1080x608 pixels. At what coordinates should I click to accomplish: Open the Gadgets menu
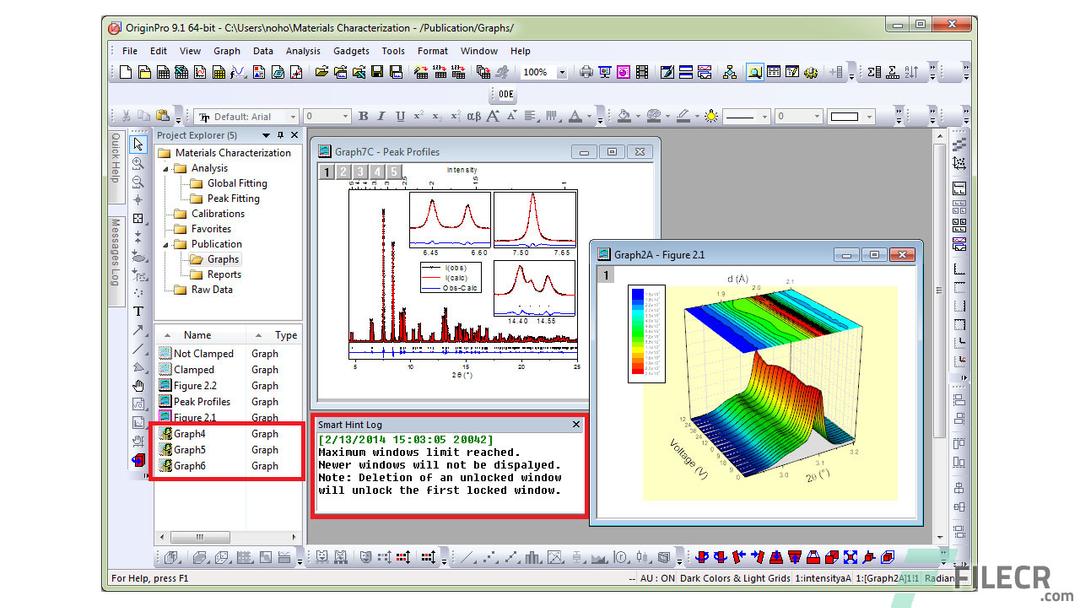point(351,51)
